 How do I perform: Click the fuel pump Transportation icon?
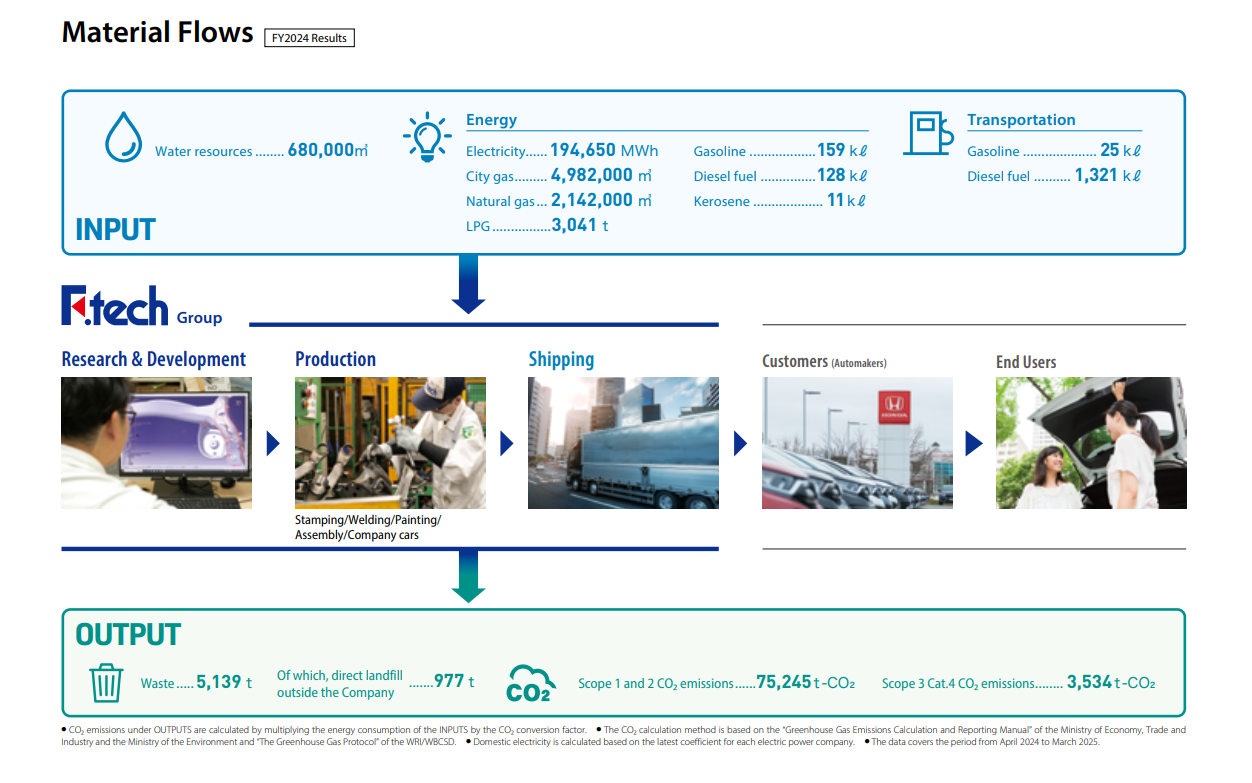click(928, 134)
